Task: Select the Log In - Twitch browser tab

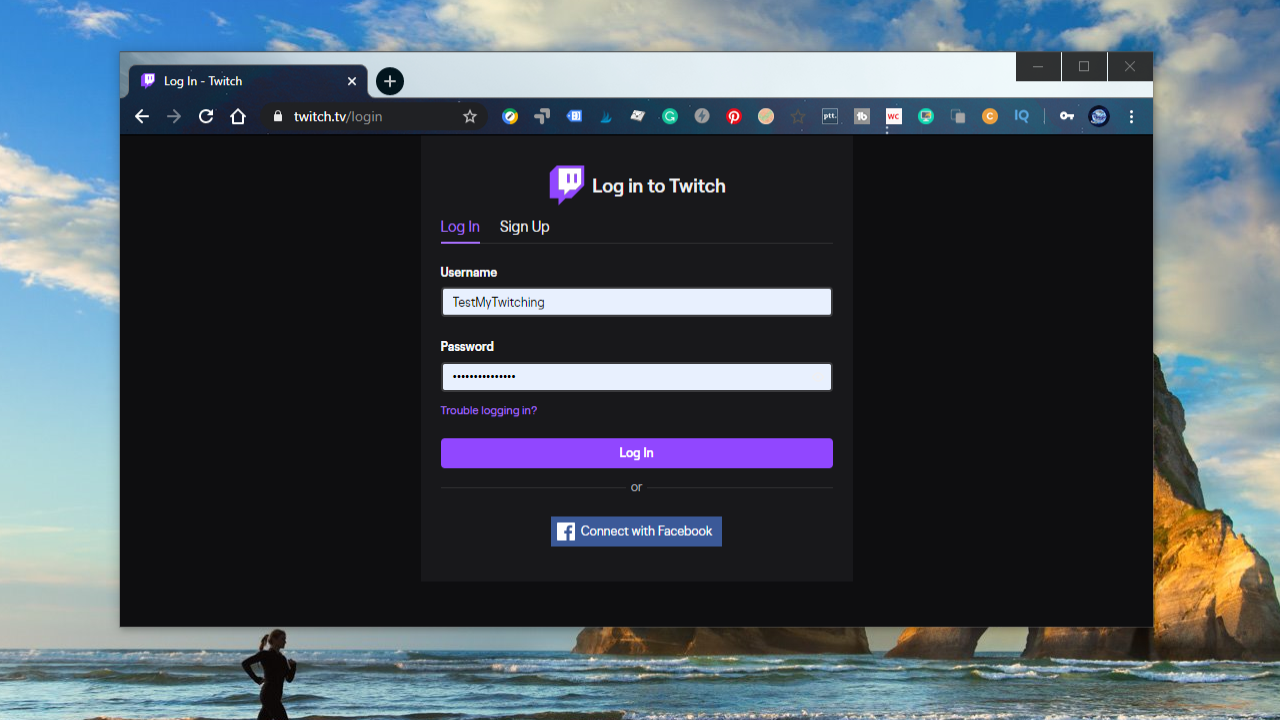Action: click(x=249, y=81)
